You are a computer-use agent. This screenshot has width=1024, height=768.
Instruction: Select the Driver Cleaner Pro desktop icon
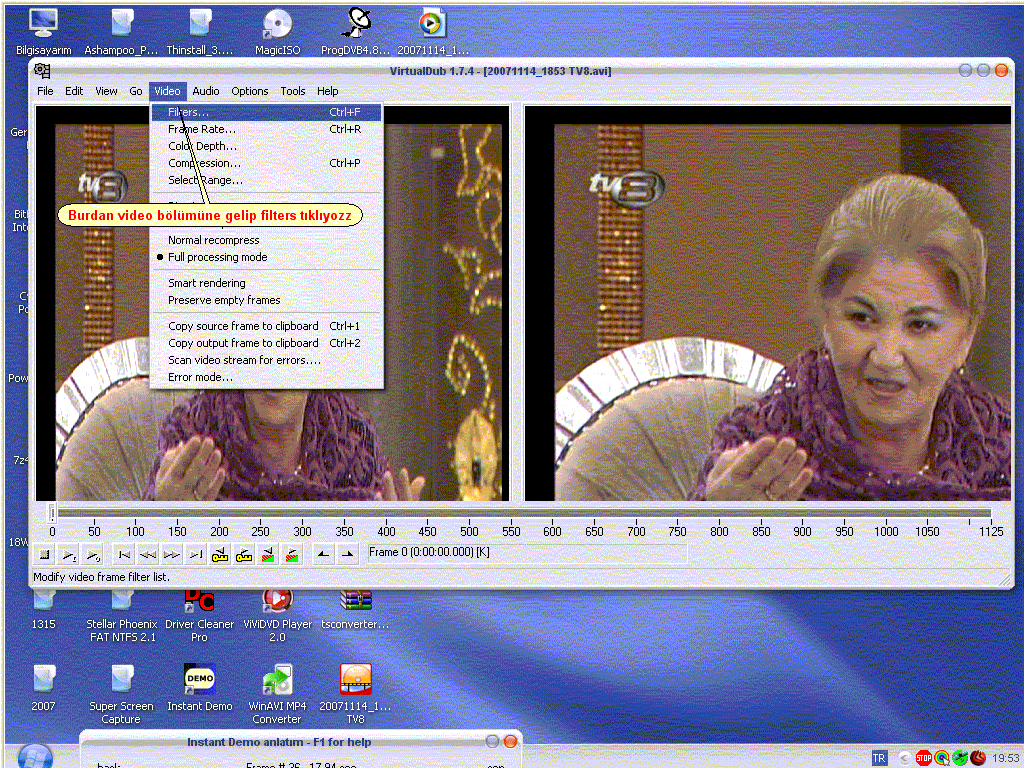pyautogui.click(x=199, y=616)
